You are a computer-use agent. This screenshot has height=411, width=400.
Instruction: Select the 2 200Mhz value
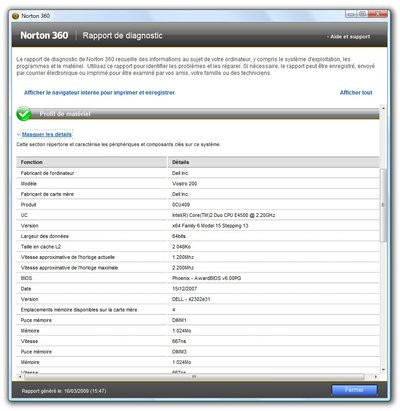[x=183, y=268]
